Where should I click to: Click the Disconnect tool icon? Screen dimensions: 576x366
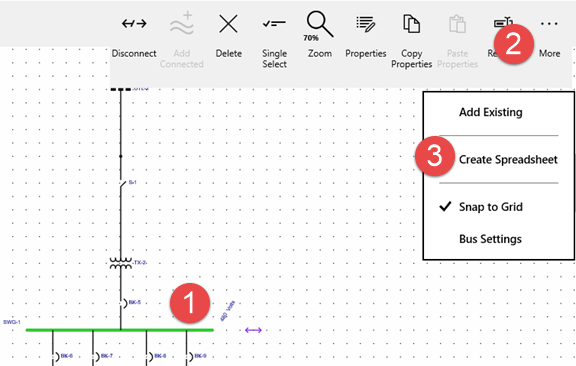(134, 24)
